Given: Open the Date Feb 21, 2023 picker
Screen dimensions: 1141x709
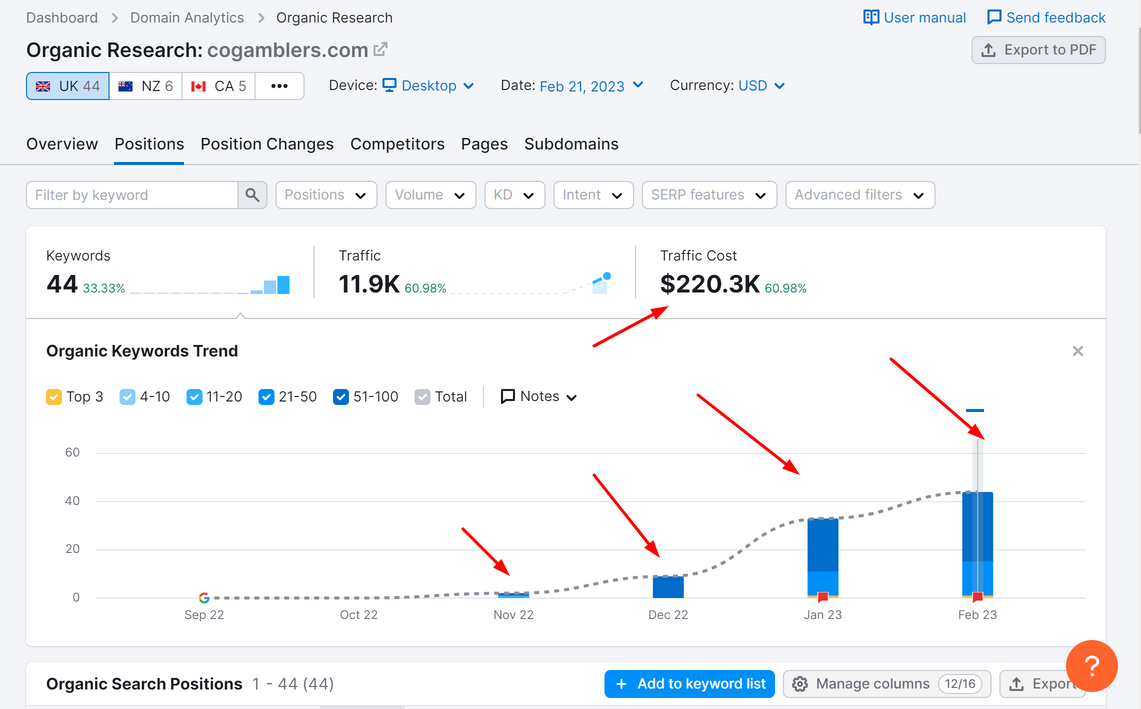Looking at the screenshot, I should coord(592,86).
